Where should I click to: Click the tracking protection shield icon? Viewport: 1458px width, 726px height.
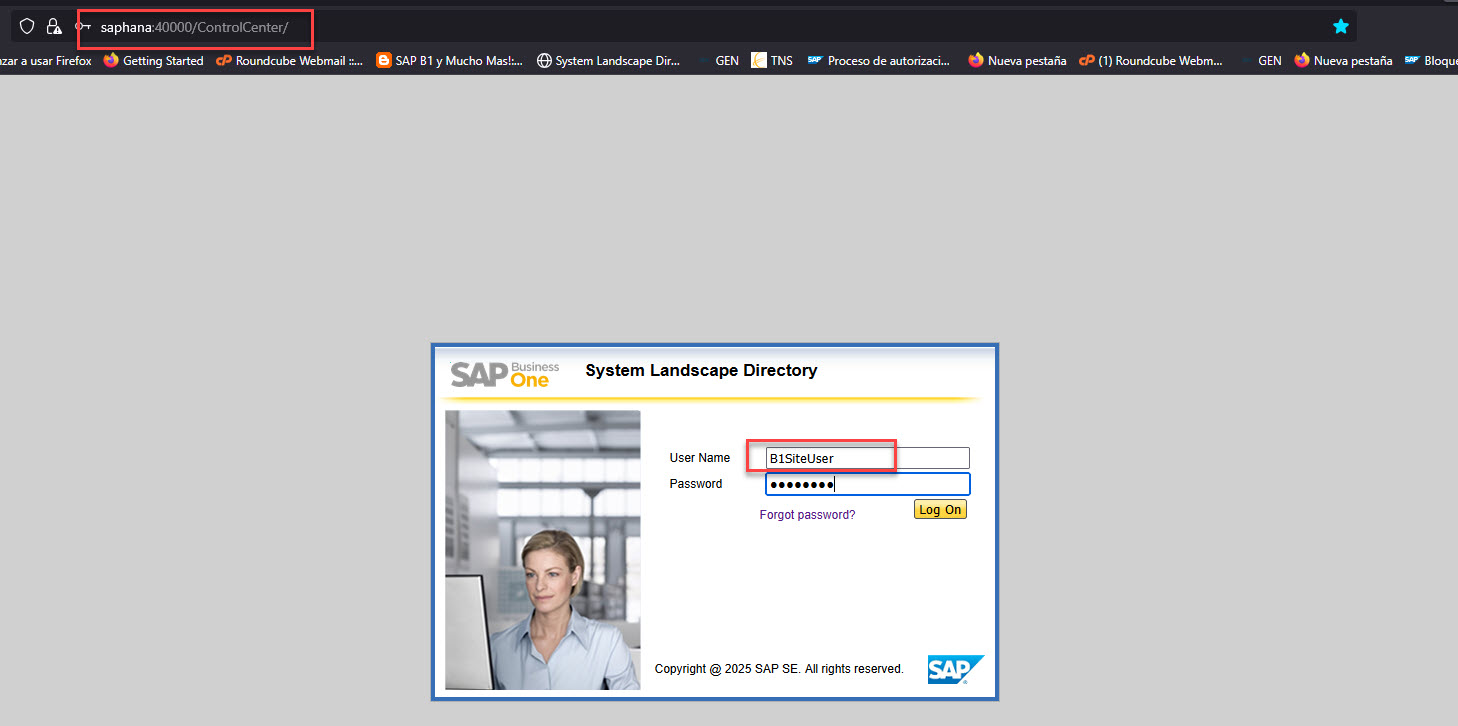coord(27,27)
